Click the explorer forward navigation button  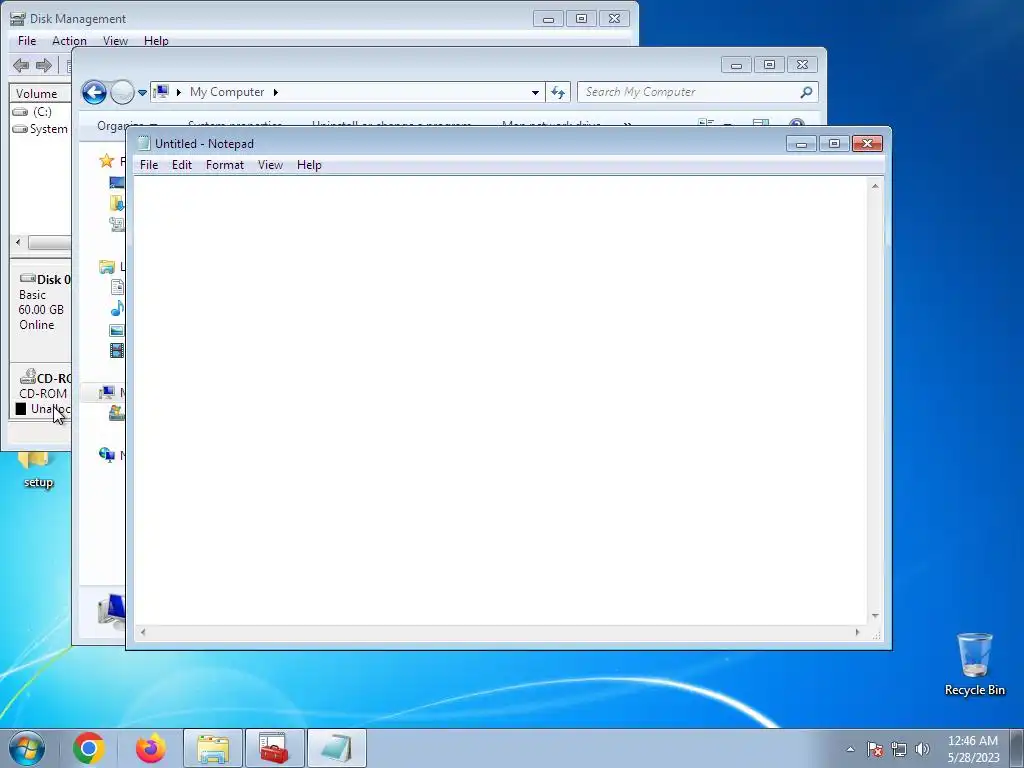click(x=121, y=92)
